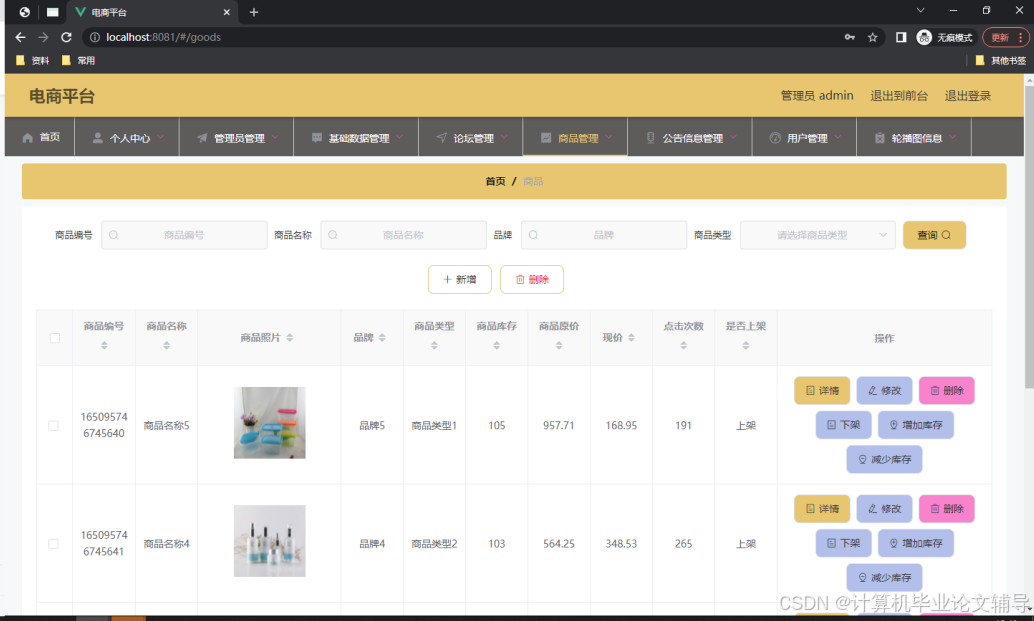Open 详情 for 商品名称5

point(822,390)
